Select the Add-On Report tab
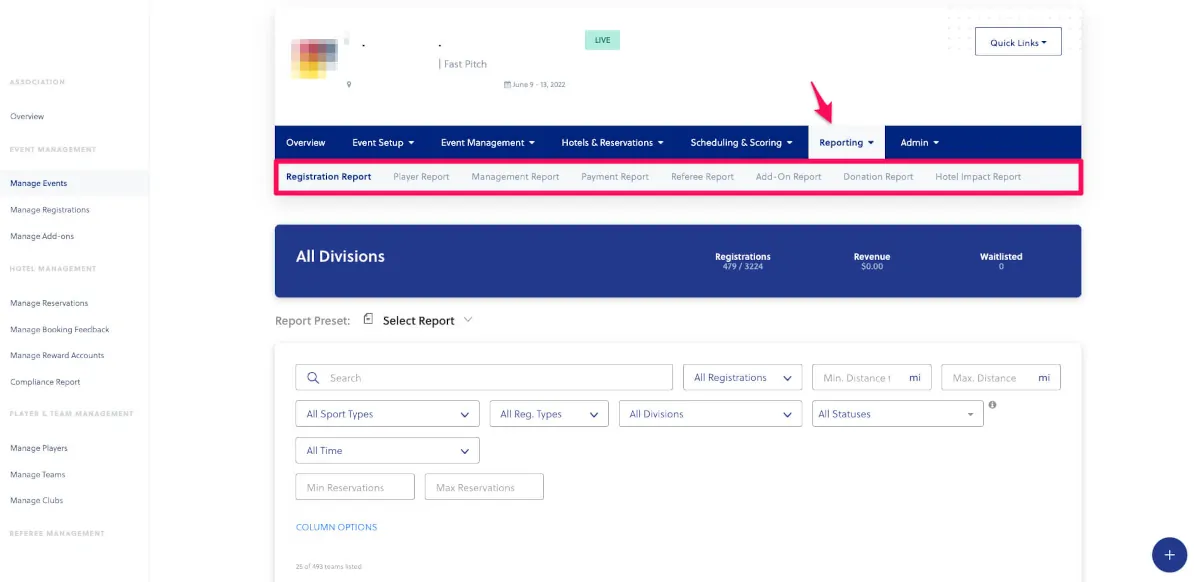 click(x=788, y=177)
